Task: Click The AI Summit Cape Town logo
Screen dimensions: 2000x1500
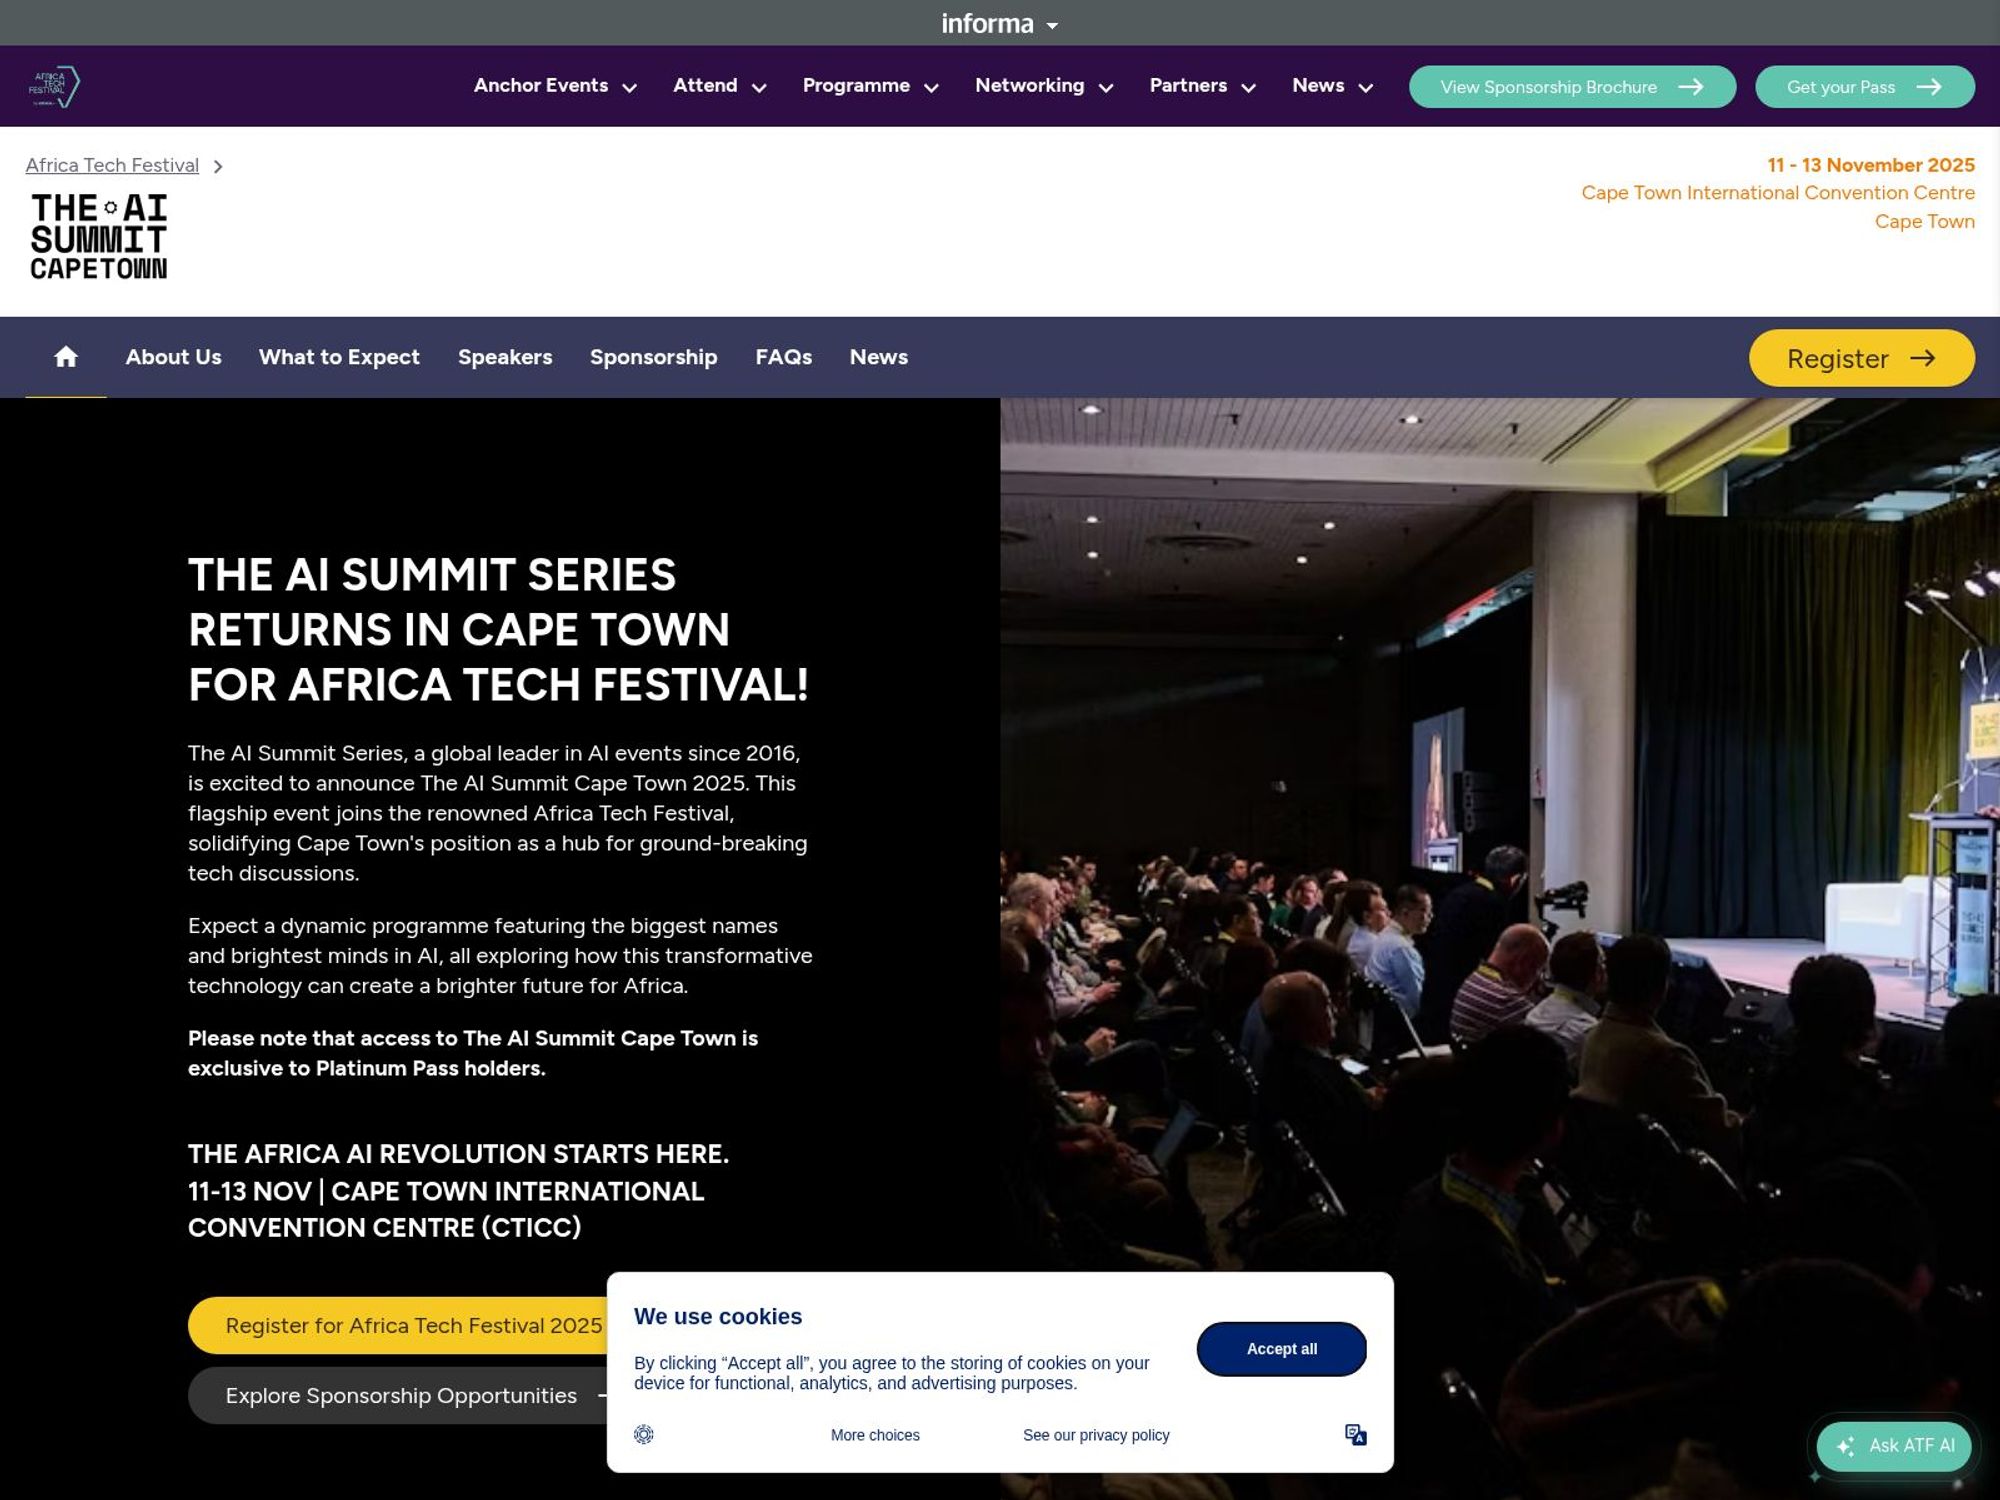Action: (x=98, y=235)
